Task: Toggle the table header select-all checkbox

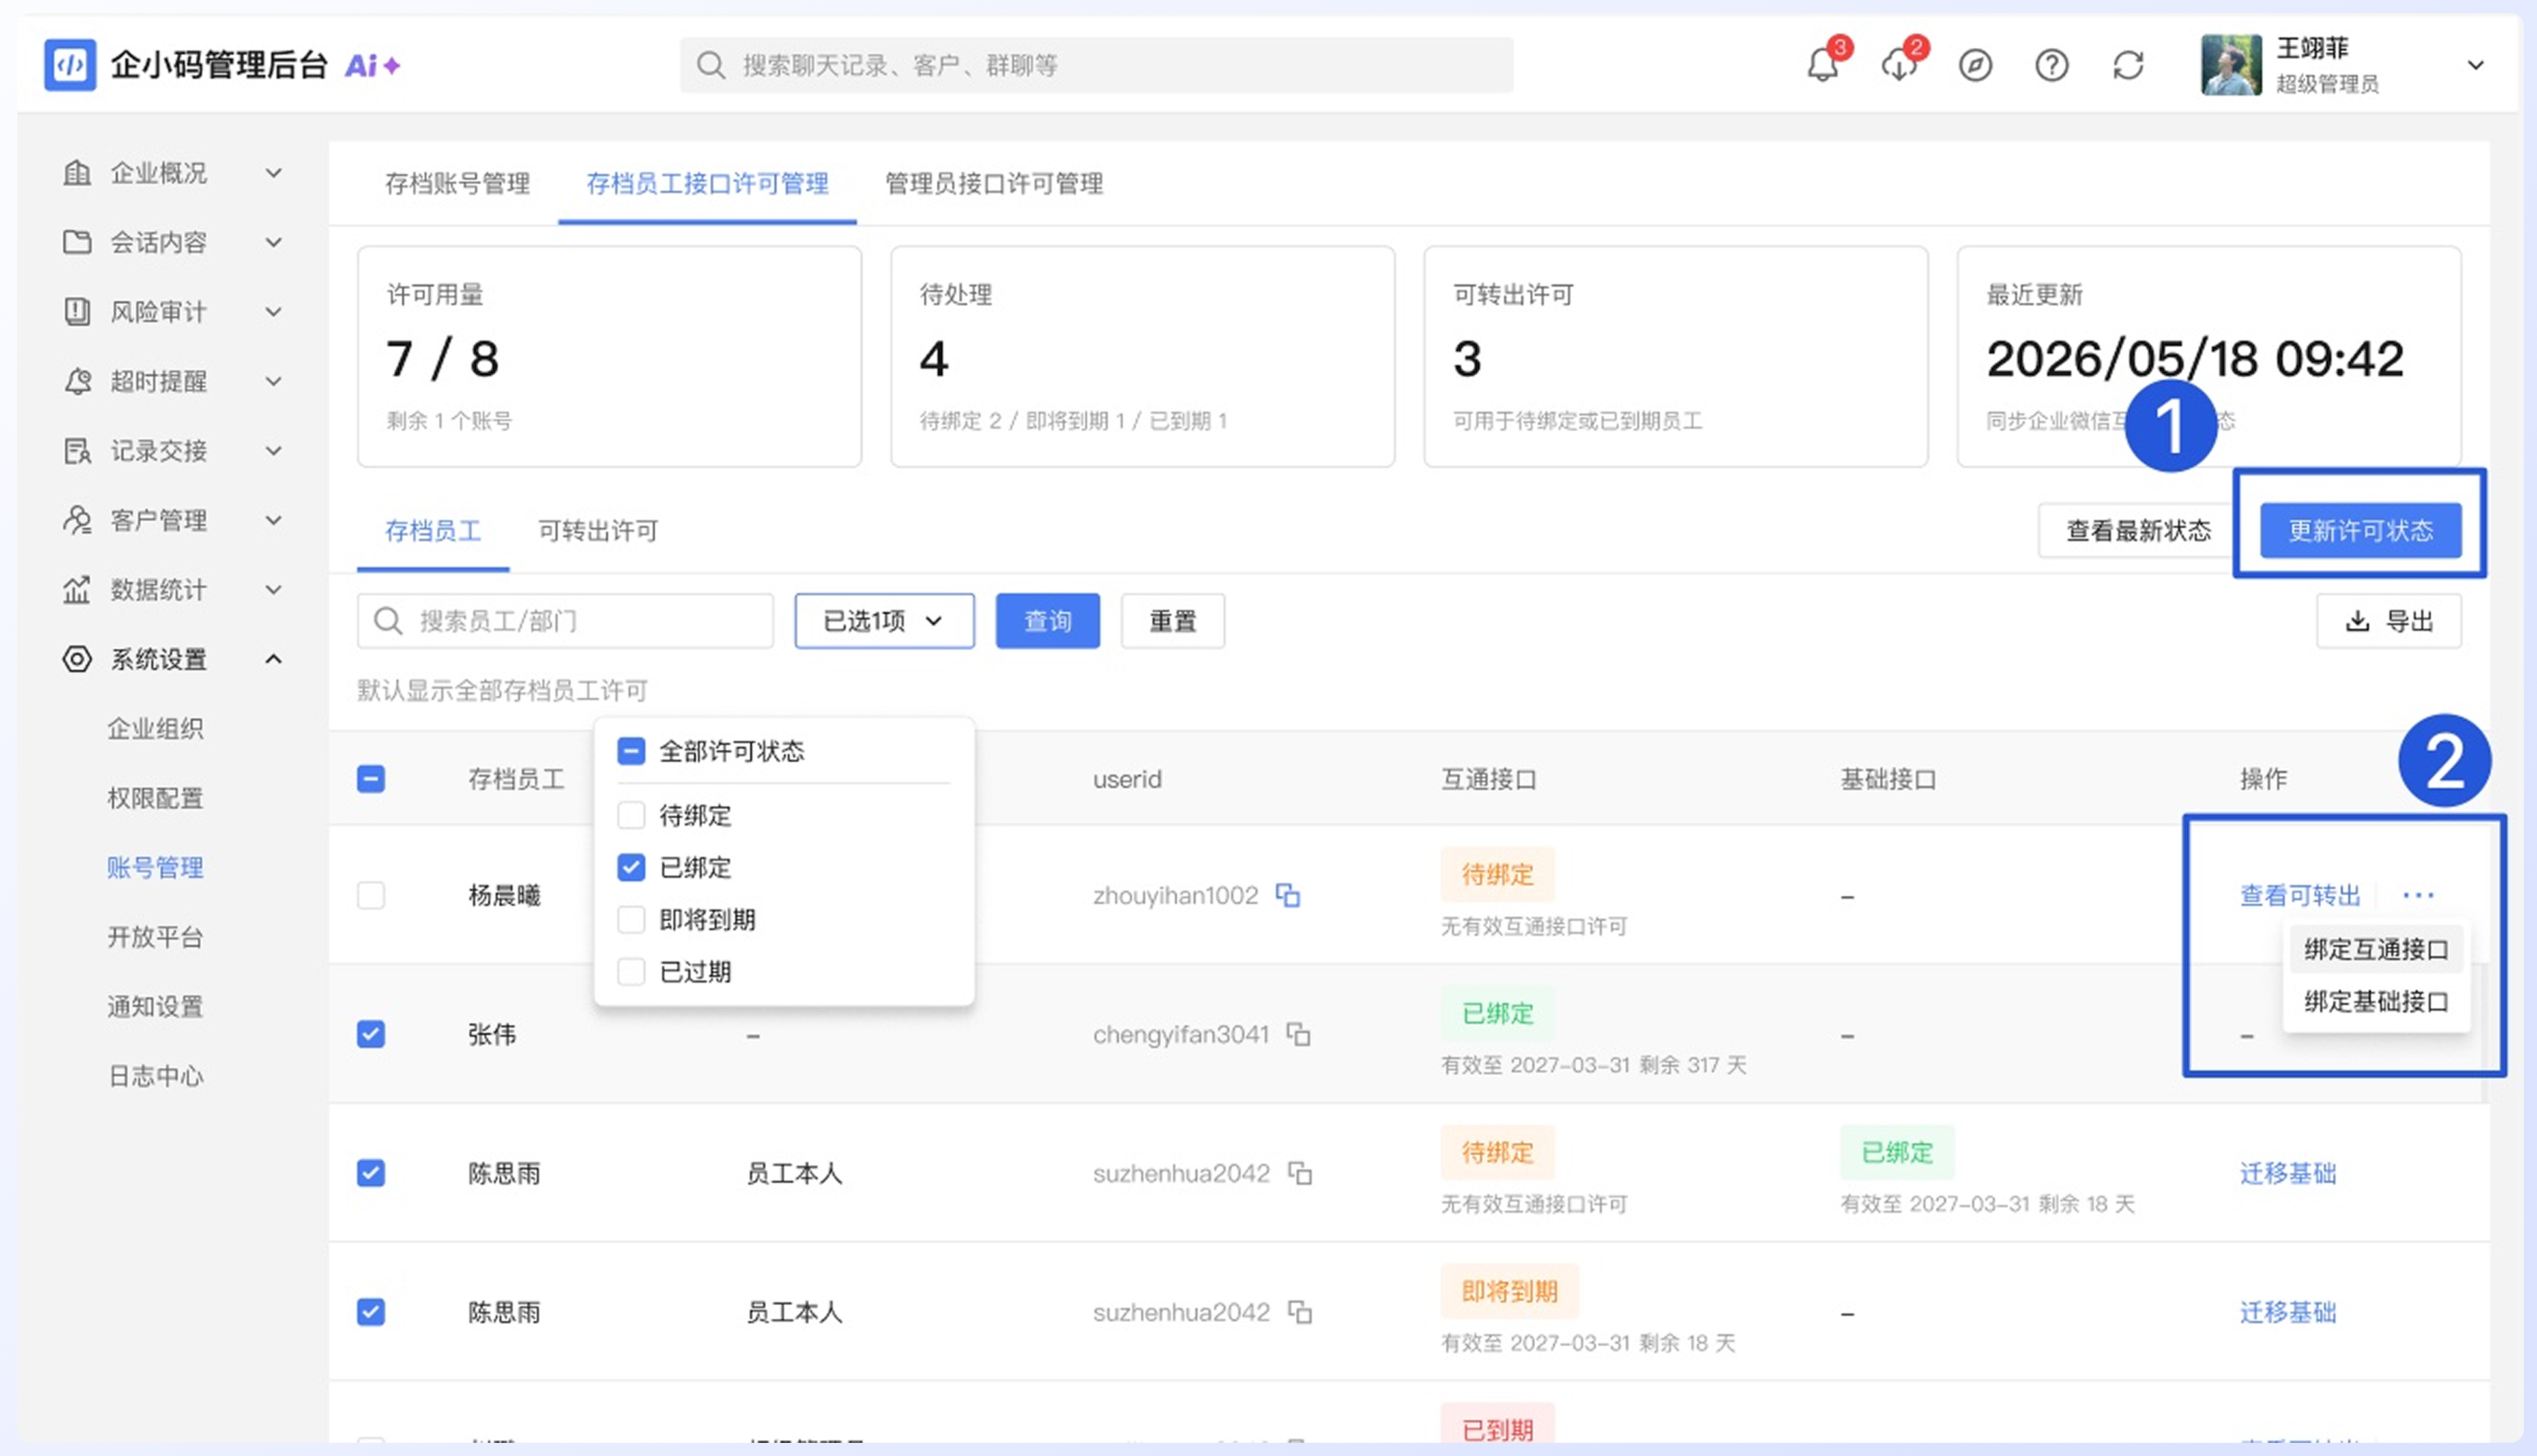Action: 371,779
